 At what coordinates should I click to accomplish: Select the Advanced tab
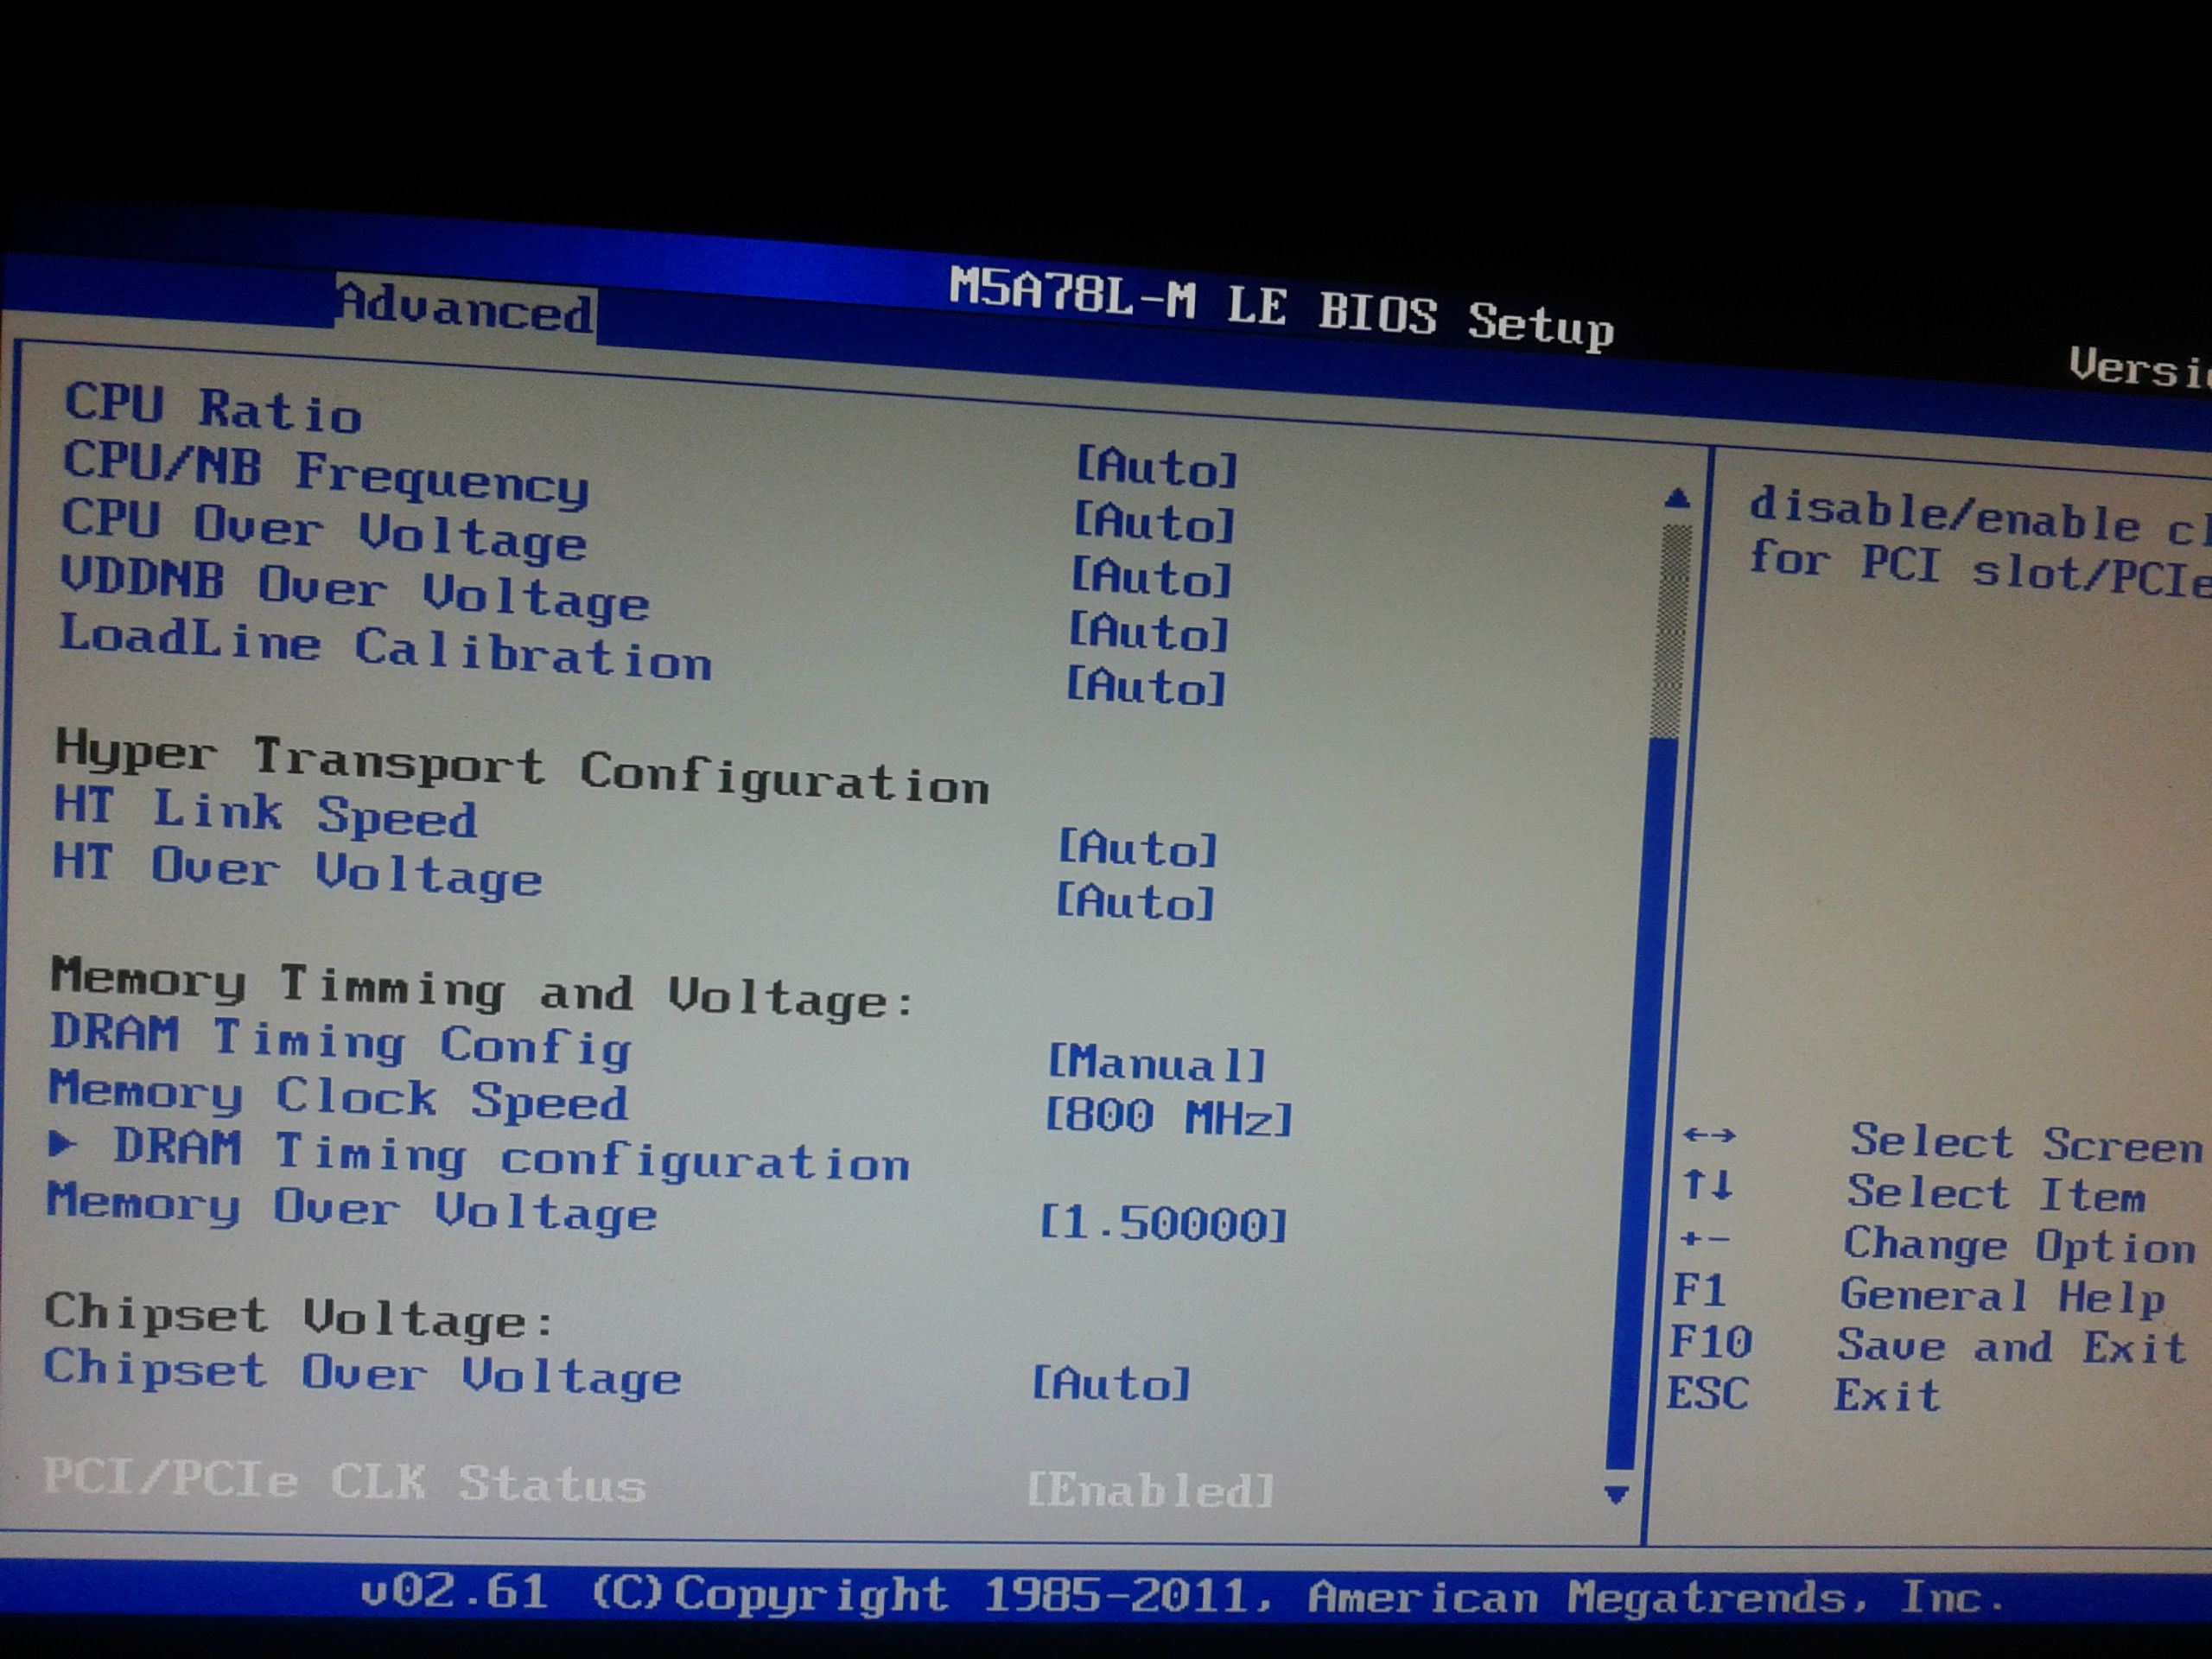pyautogui.click(x=465, y=308)
